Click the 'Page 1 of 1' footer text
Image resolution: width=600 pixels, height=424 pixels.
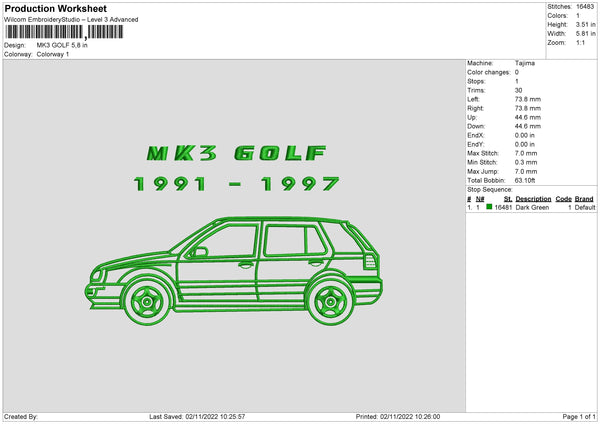[x=579, y=417]
